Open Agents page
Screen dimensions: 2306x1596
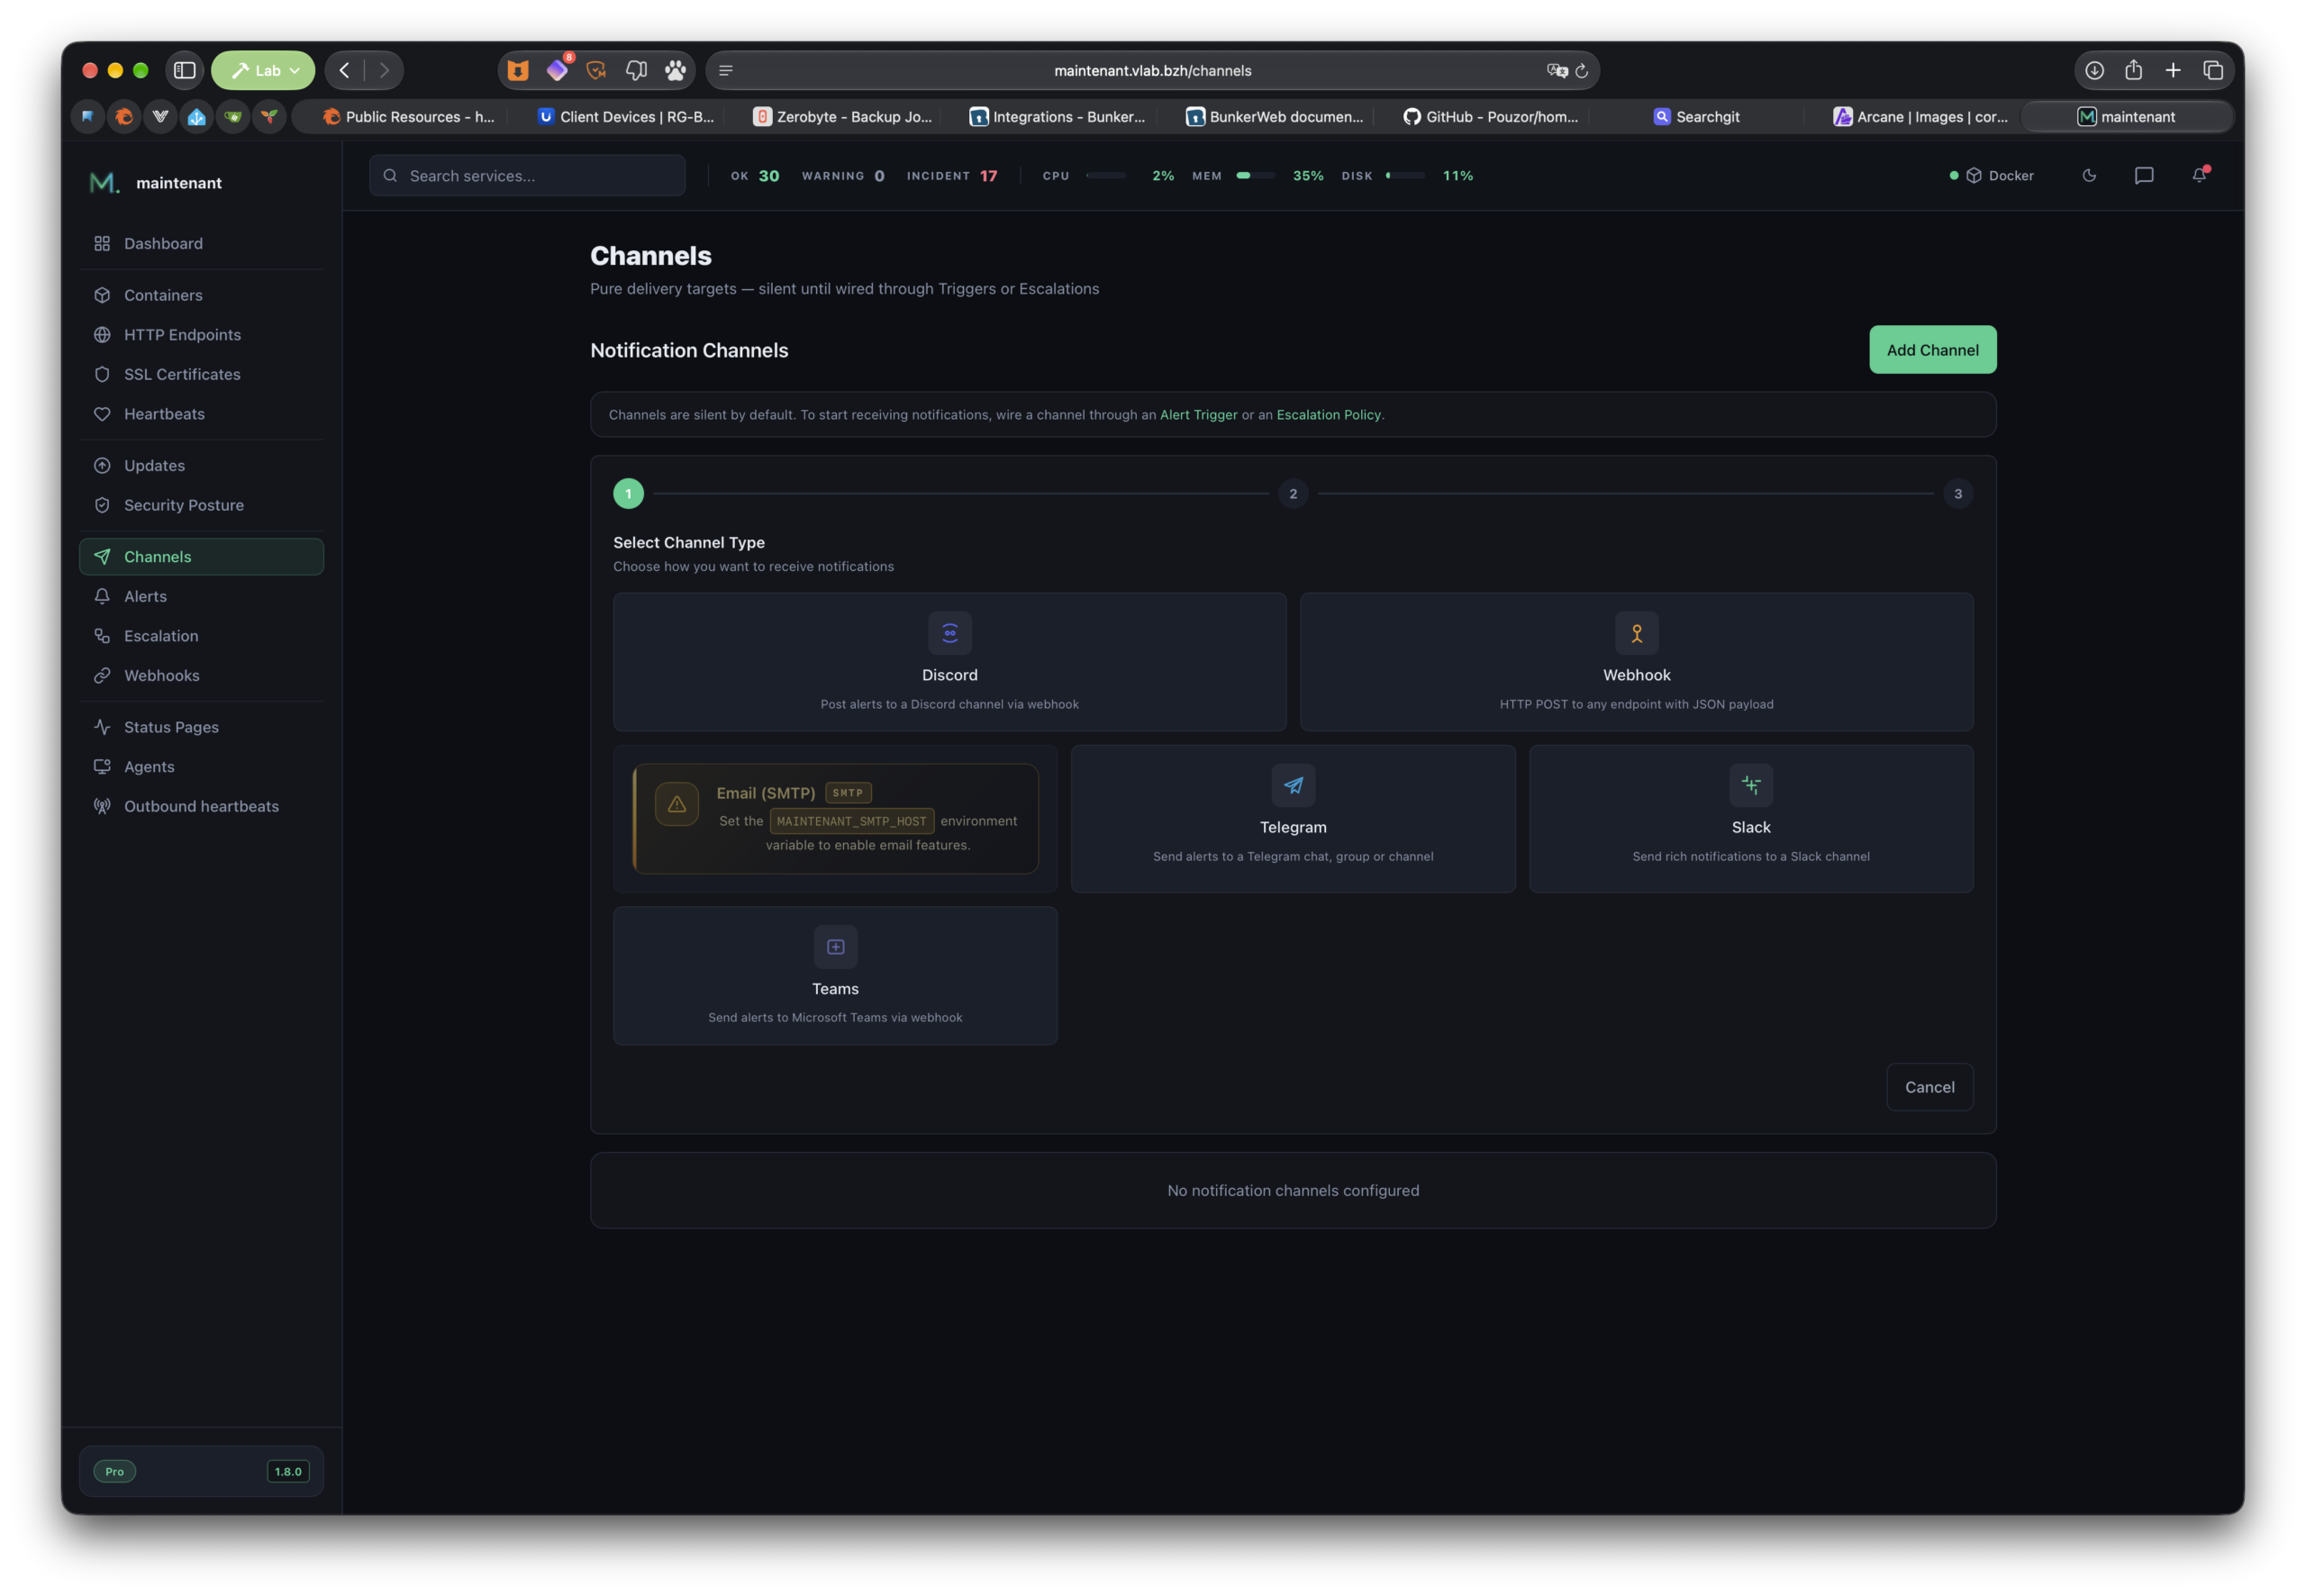tap(201, 766)
